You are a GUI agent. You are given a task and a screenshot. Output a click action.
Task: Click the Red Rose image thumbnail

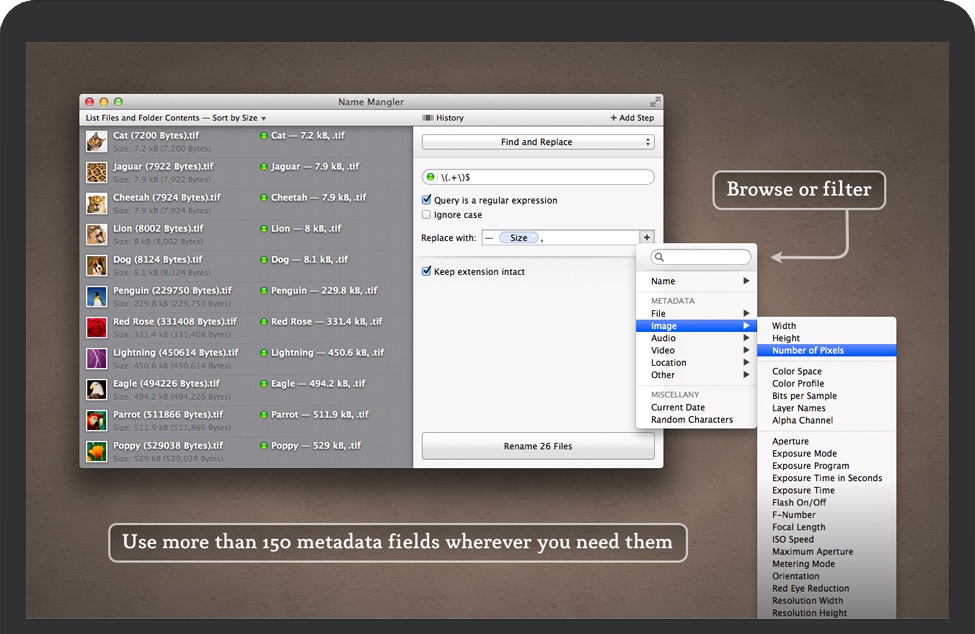[96, 326]
